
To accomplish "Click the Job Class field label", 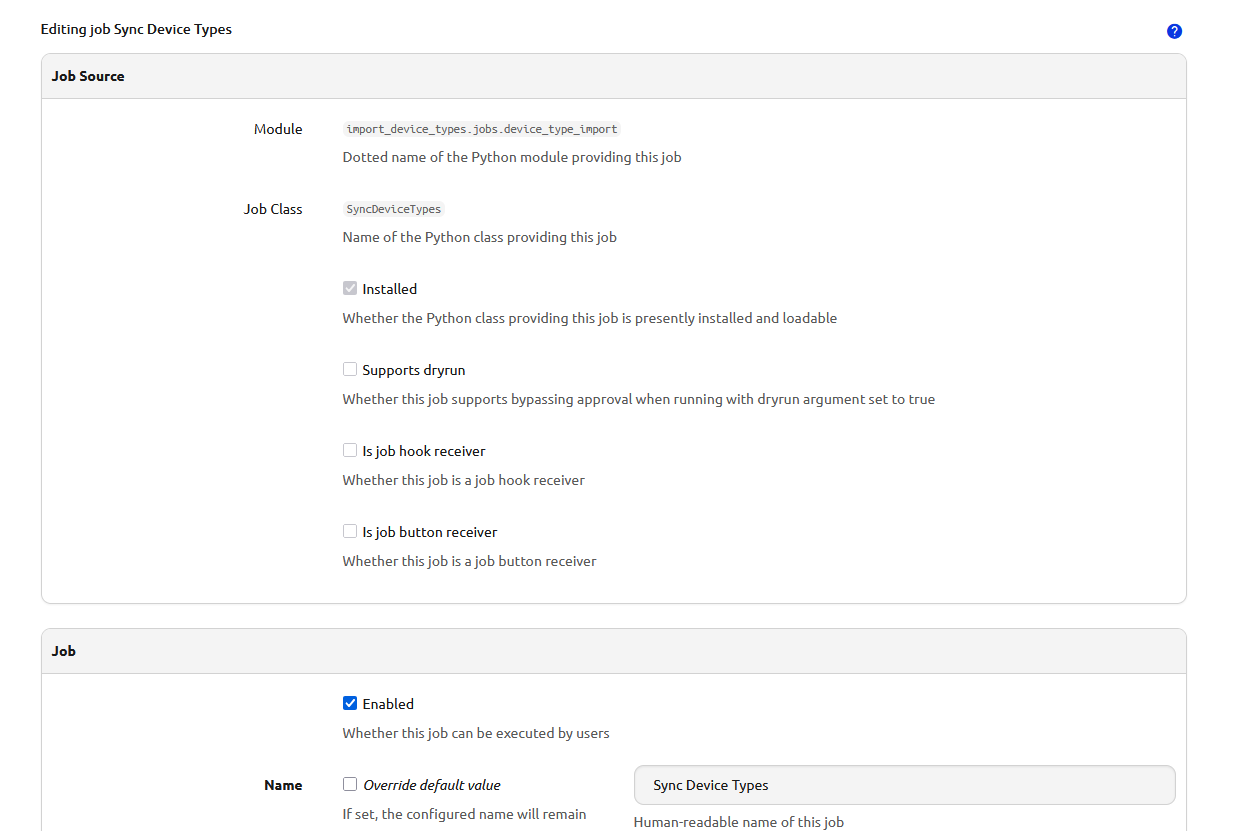I will point(273,209).
